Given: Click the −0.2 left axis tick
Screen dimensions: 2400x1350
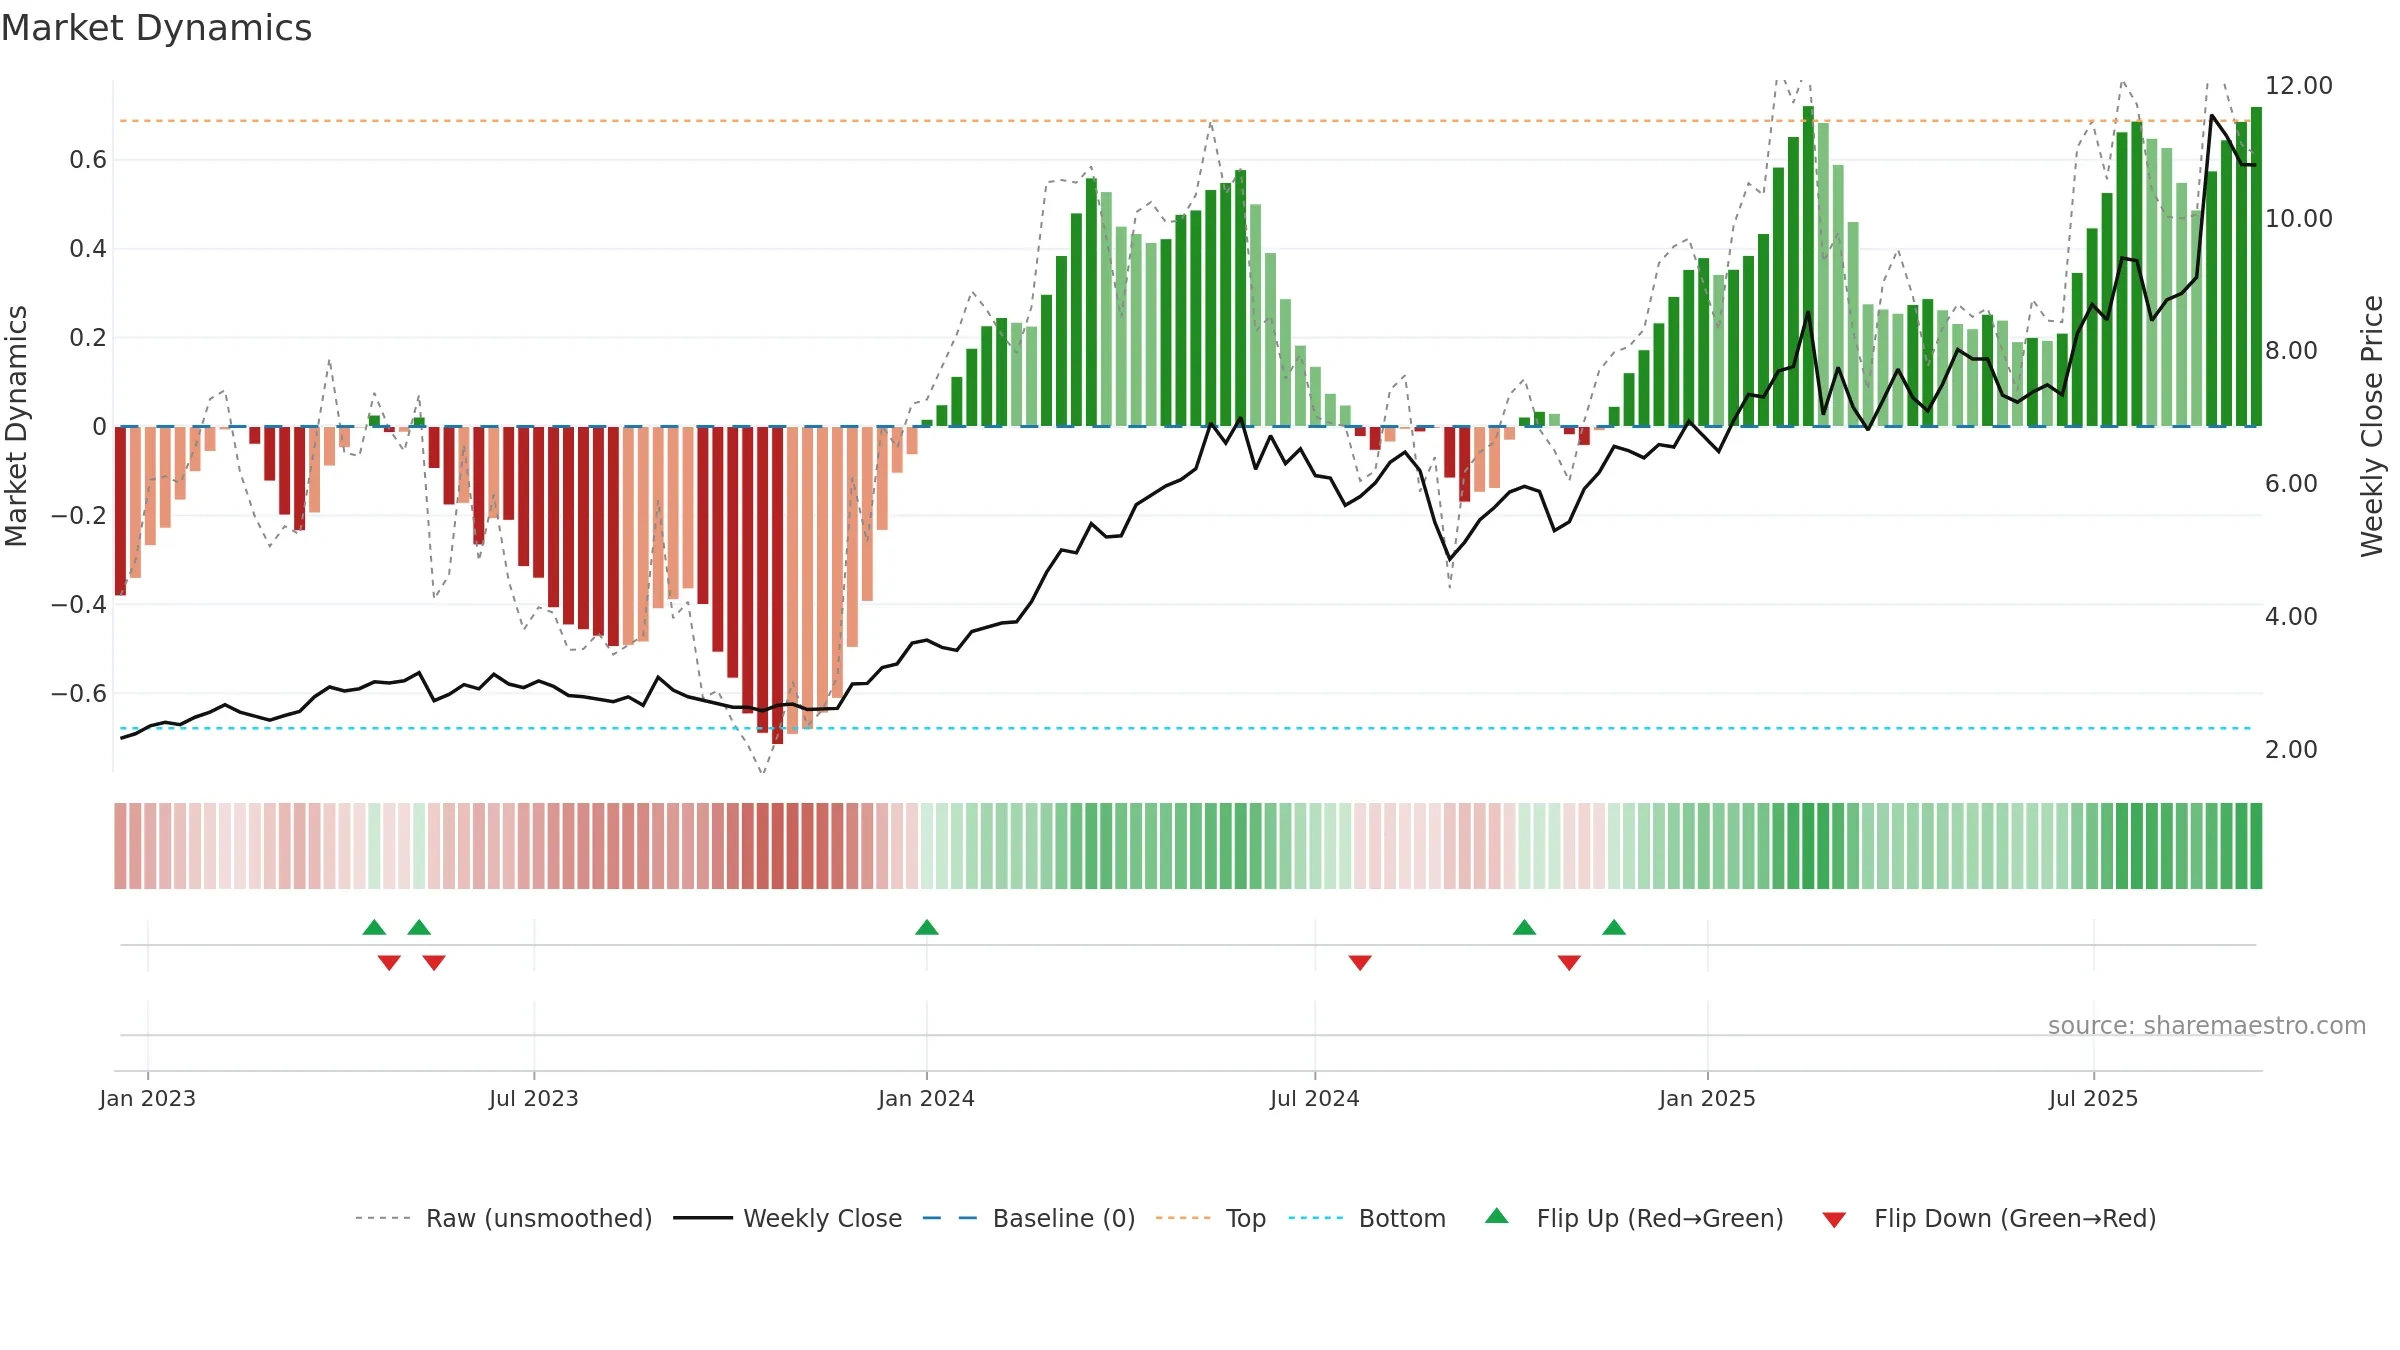Looking at the screenshot, I should (x=79, y=516).
